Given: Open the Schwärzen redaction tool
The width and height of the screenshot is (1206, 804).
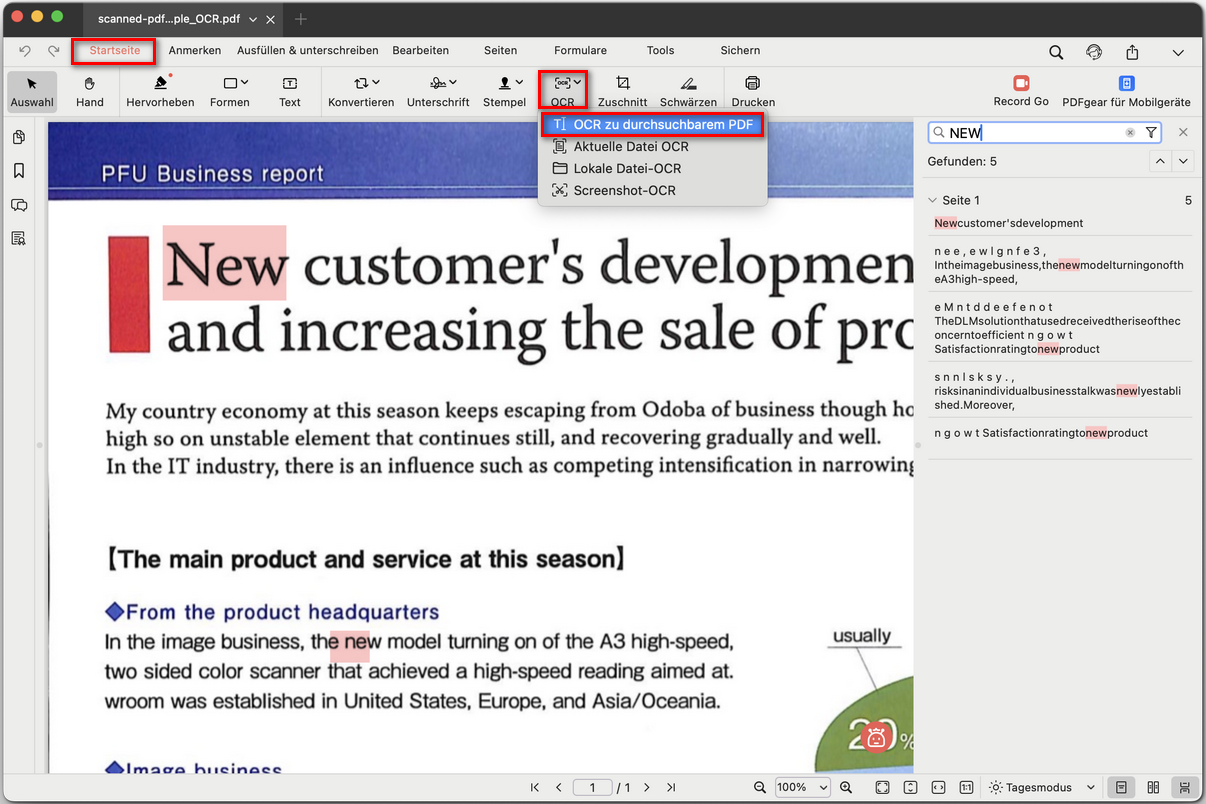Looking at the screenshot, I should click(688, 90).
